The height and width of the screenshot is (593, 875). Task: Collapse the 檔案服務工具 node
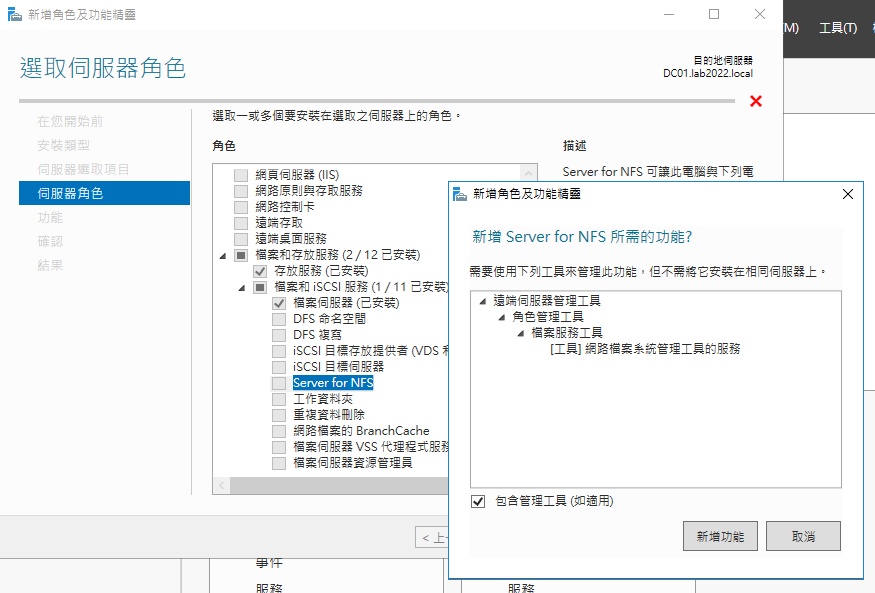coord(521,334)
